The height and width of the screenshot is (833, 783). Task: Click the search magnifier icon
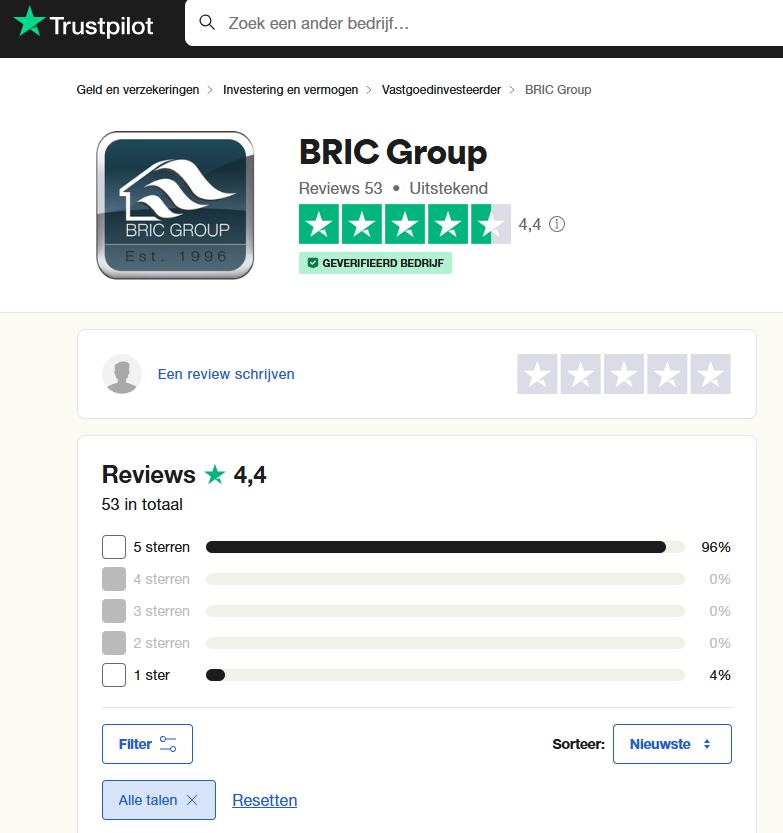[207, 22]
